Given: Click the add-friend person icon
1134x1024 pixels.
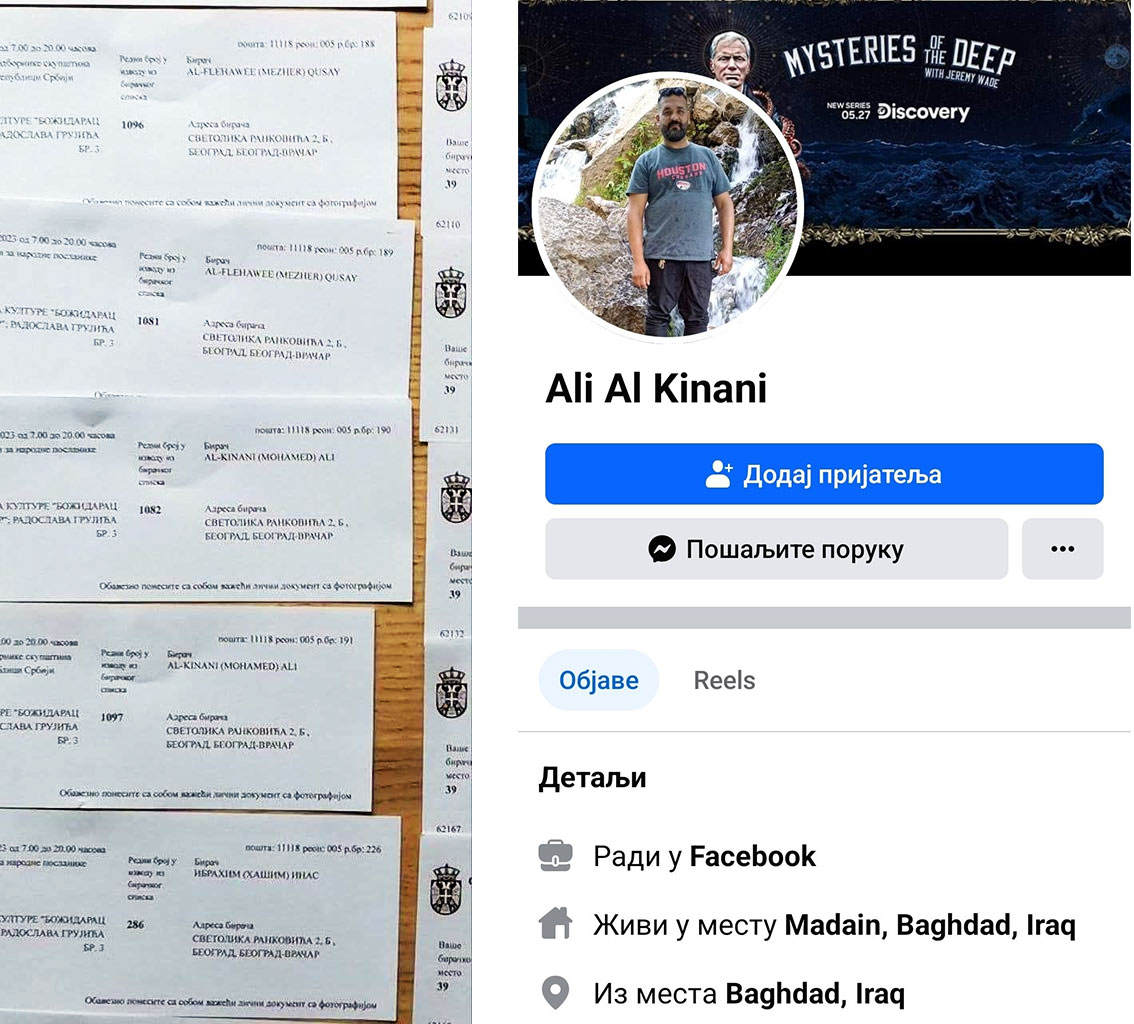Looking at the screenshot, I should point(719,474).
